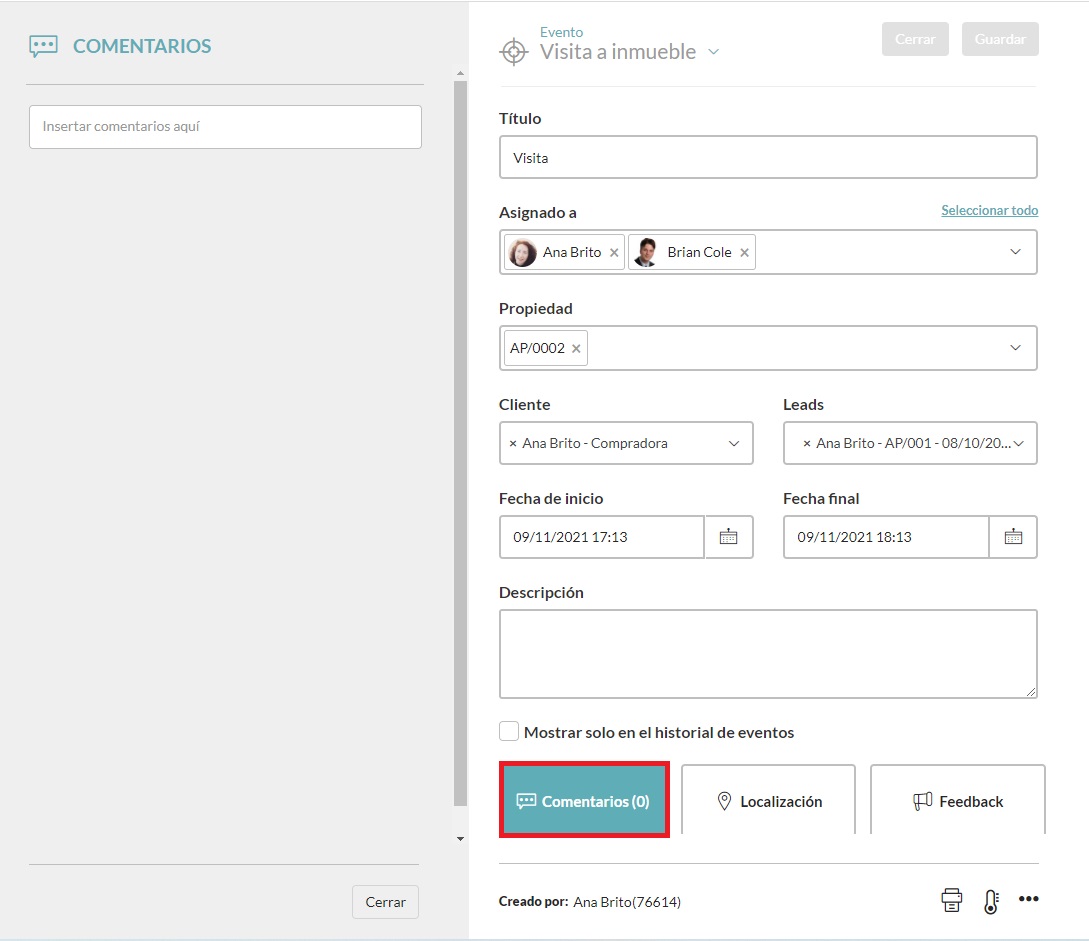Clear the selected Leads entry
This screenshot has width=1089, height=941.
click(x=806, y=443)
